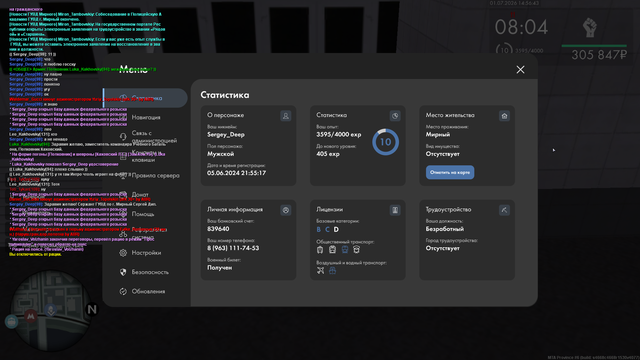The width and height of the screenshot is (640, 360).
Task: Click the blue round icon beside minimap
Action: click(x=11, y=322)
